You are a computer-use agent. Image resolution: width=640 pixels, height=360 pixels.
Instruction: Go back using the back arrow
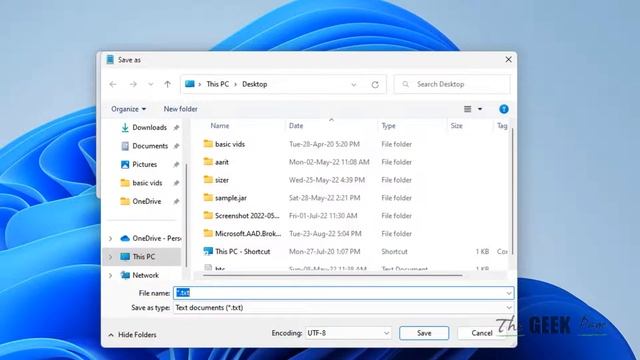[x=113, y=84]
